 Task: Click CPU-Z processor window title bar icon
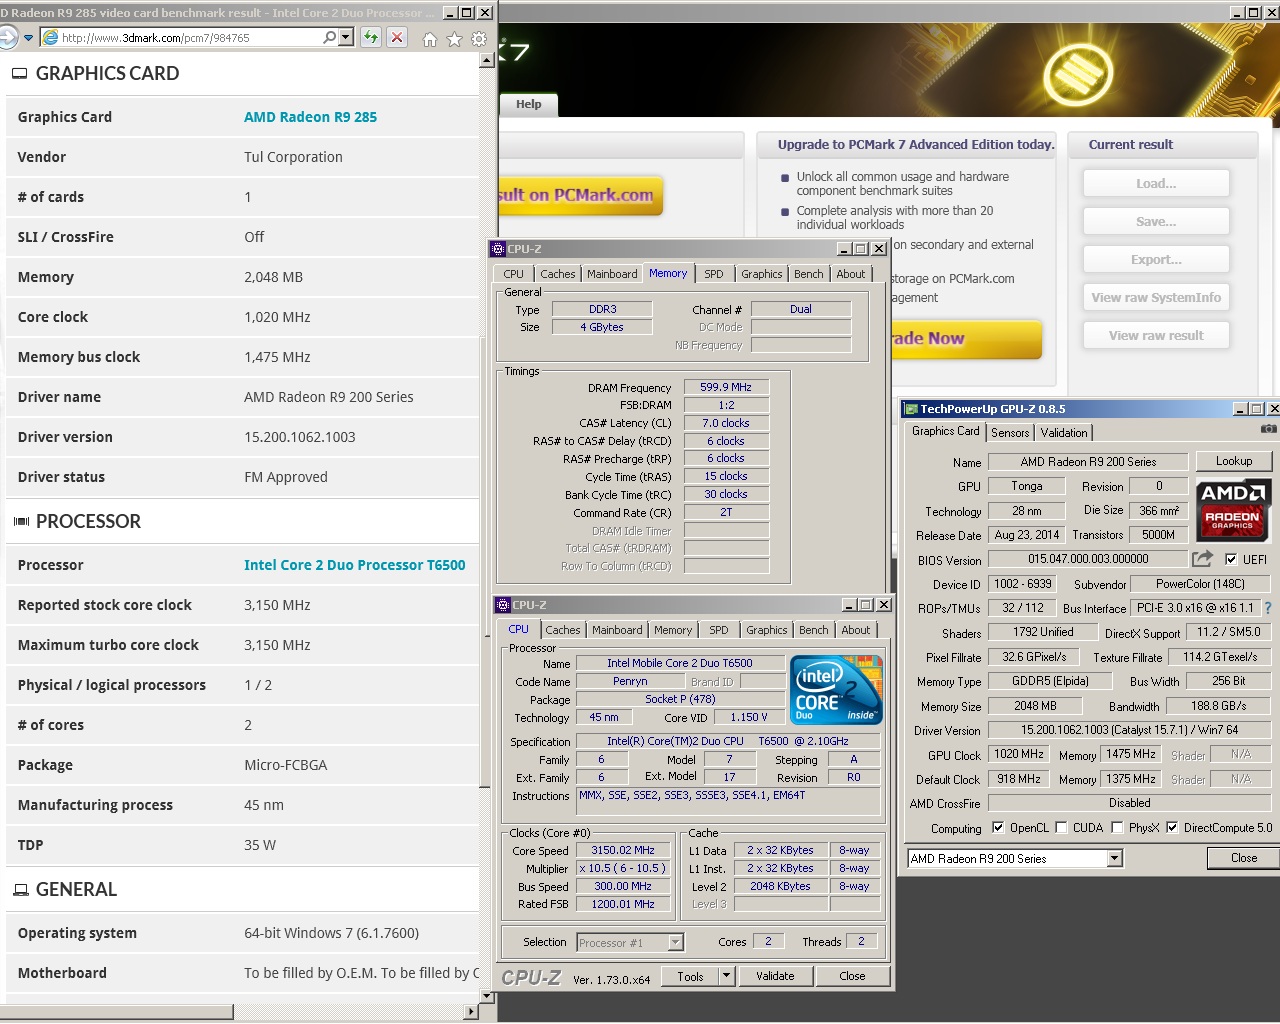(x=503, y=605)
